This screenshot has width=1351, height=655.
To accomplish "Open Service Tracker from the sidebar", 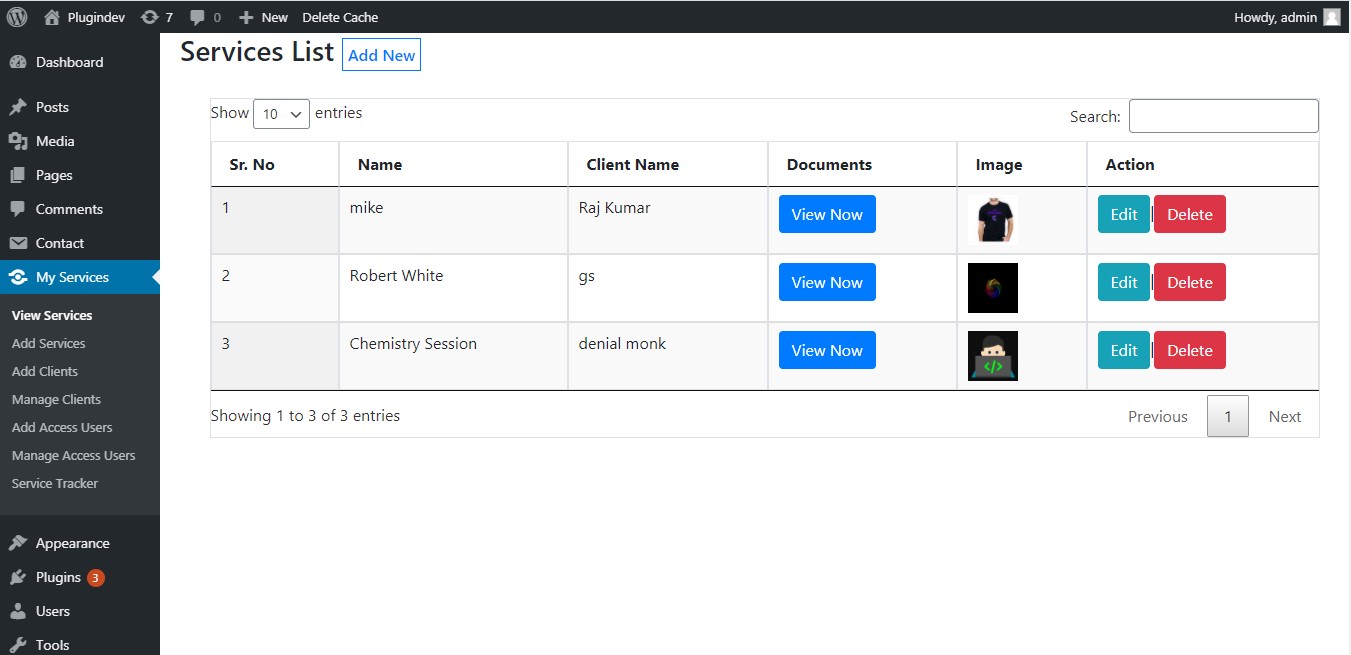I will [54, 483].
